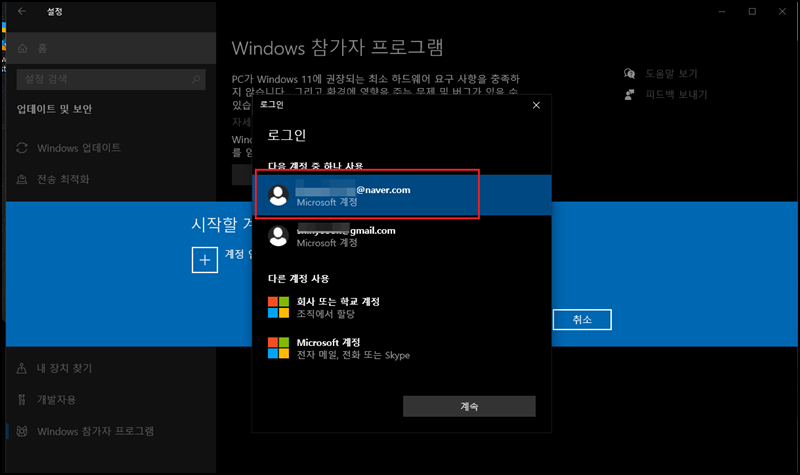
Task: Click the home icon in the sidebar
Action: point(22,48)
